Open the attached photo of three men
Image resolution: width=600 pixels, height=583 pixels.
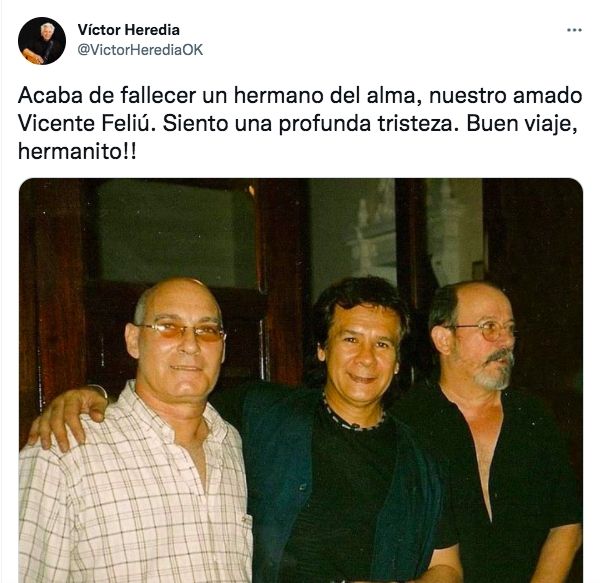(301, 380)
